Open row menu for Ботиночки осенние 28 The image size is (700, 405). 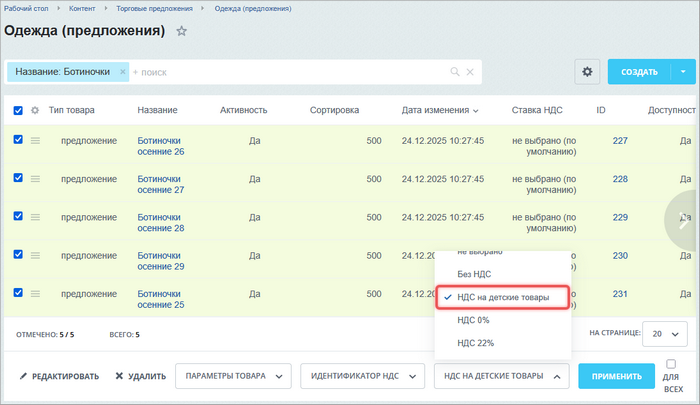coord(35,217)
